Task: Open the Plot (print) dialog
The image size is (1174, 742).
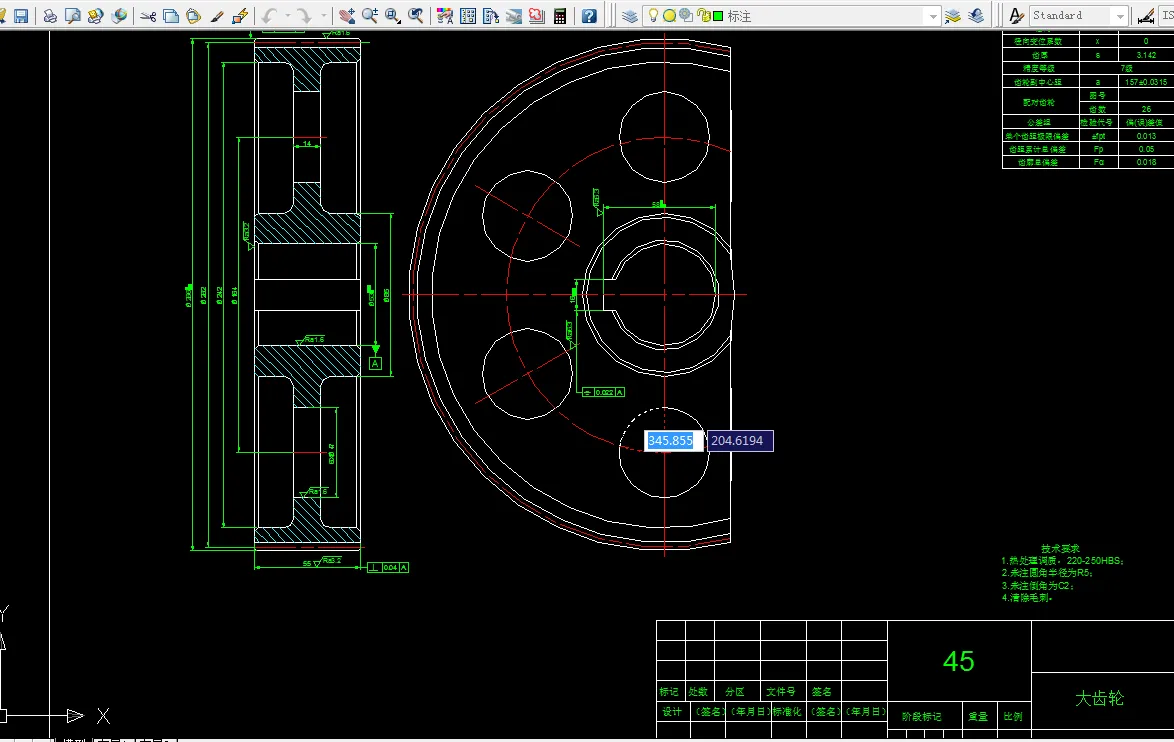Action: [49, 16]
